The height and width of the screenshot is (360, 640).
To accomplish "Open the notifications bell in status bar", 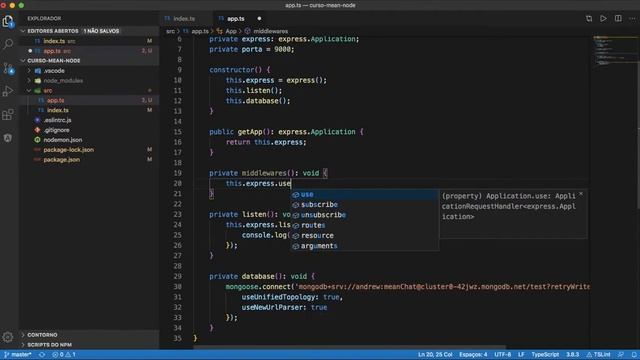I will coord(634,355).
